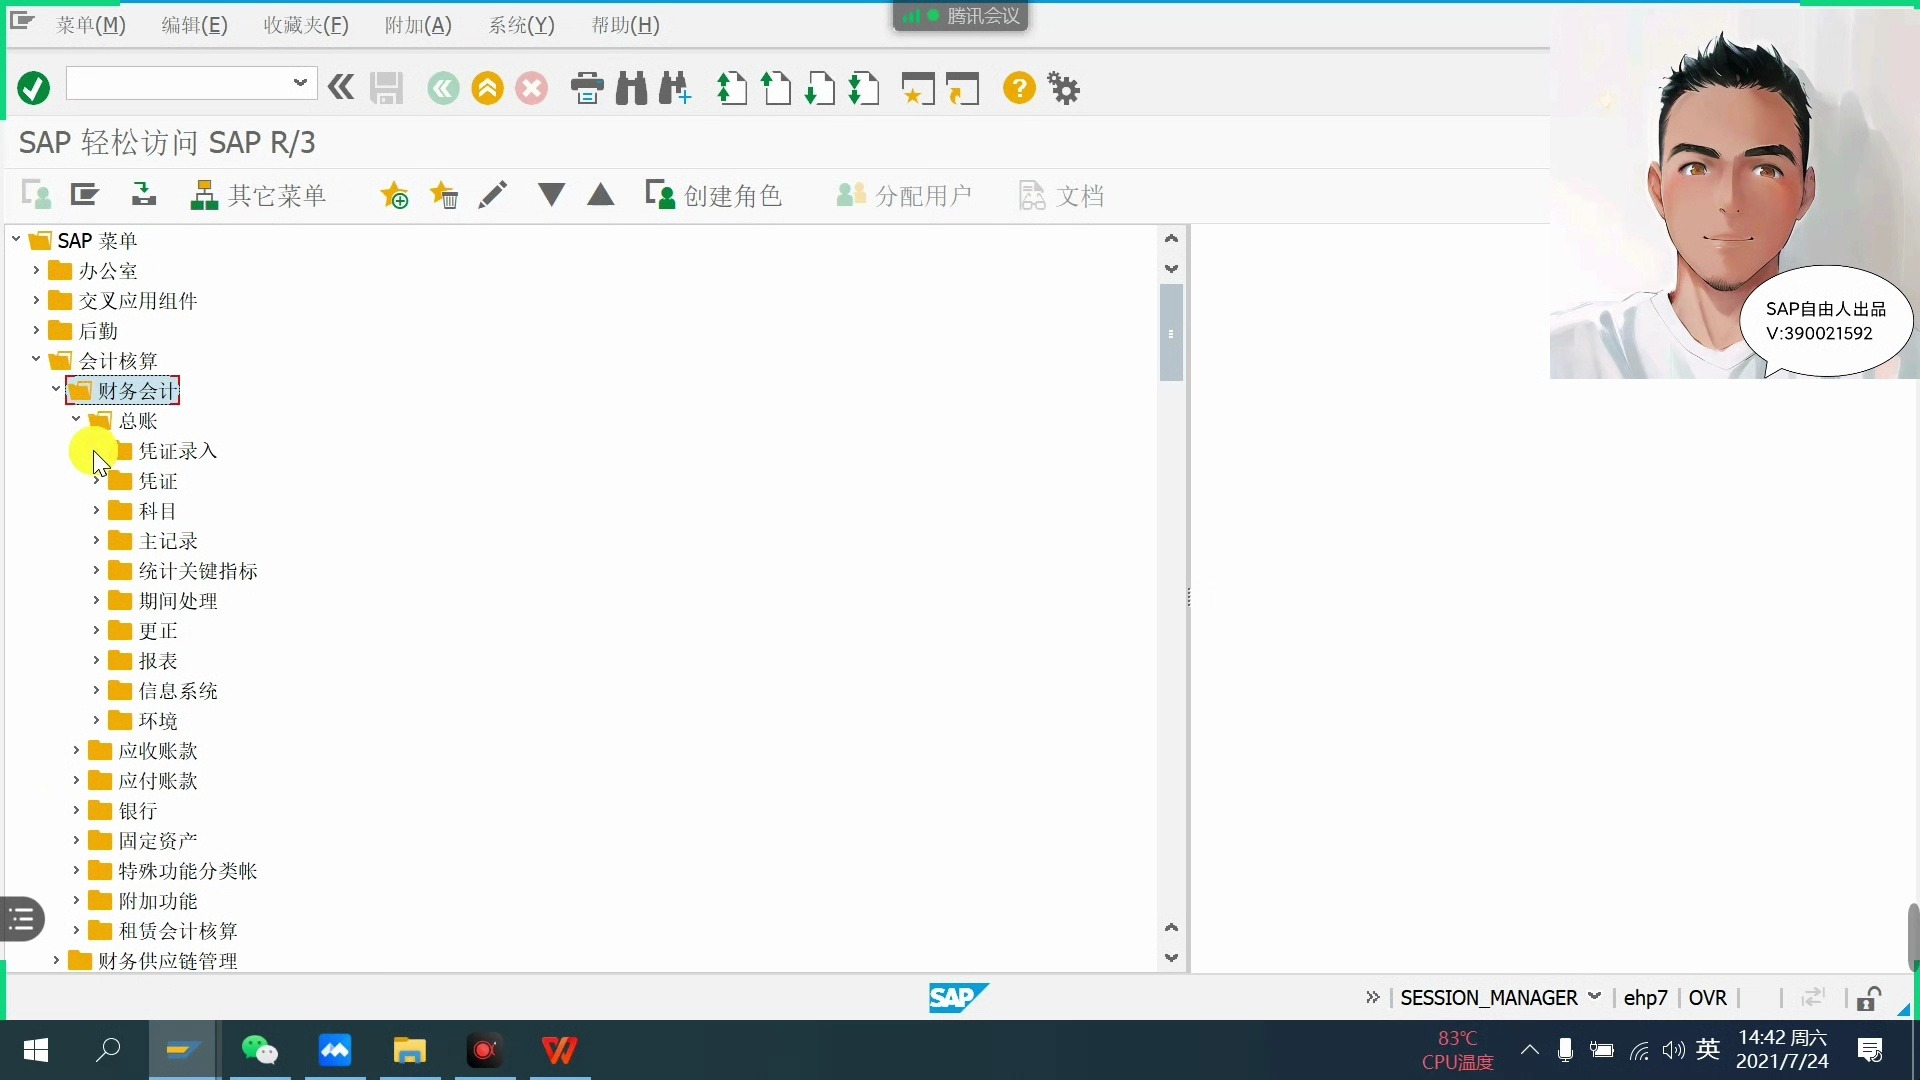Select the 财务供应链管理 tree item

pos(168,961)
